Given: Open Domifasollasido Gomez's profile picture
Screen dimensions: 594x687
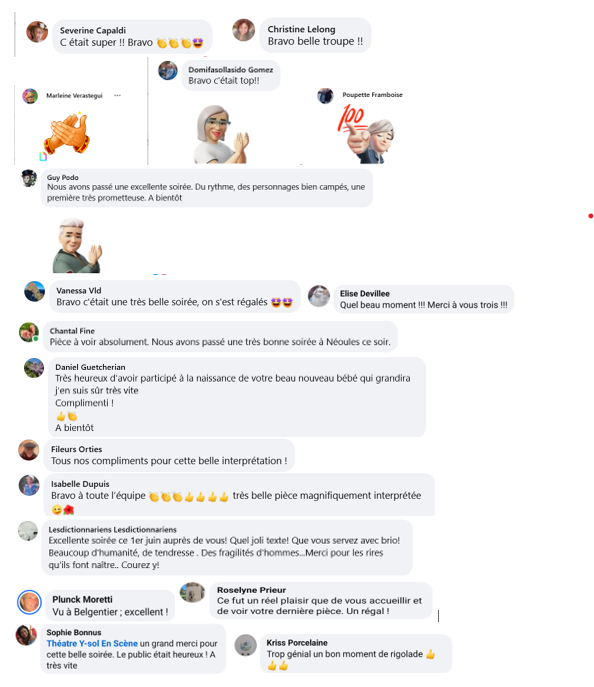Looking at the screenshot, I should [168, 70].
